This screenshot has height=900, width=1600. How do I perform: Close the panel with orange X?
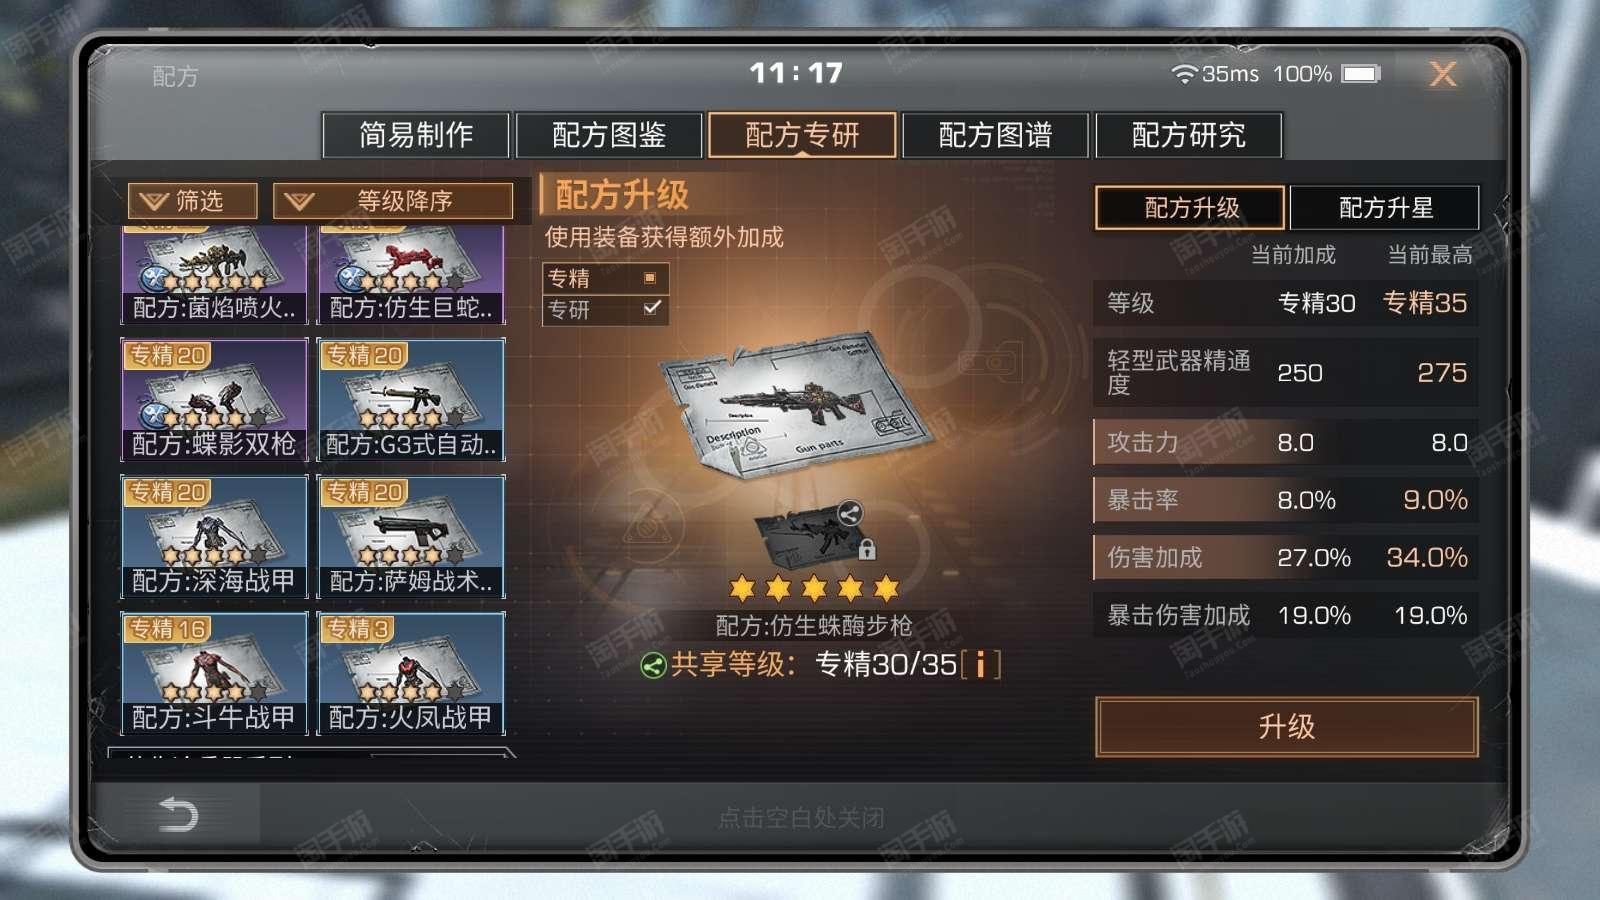click(x=1443, y=74)
